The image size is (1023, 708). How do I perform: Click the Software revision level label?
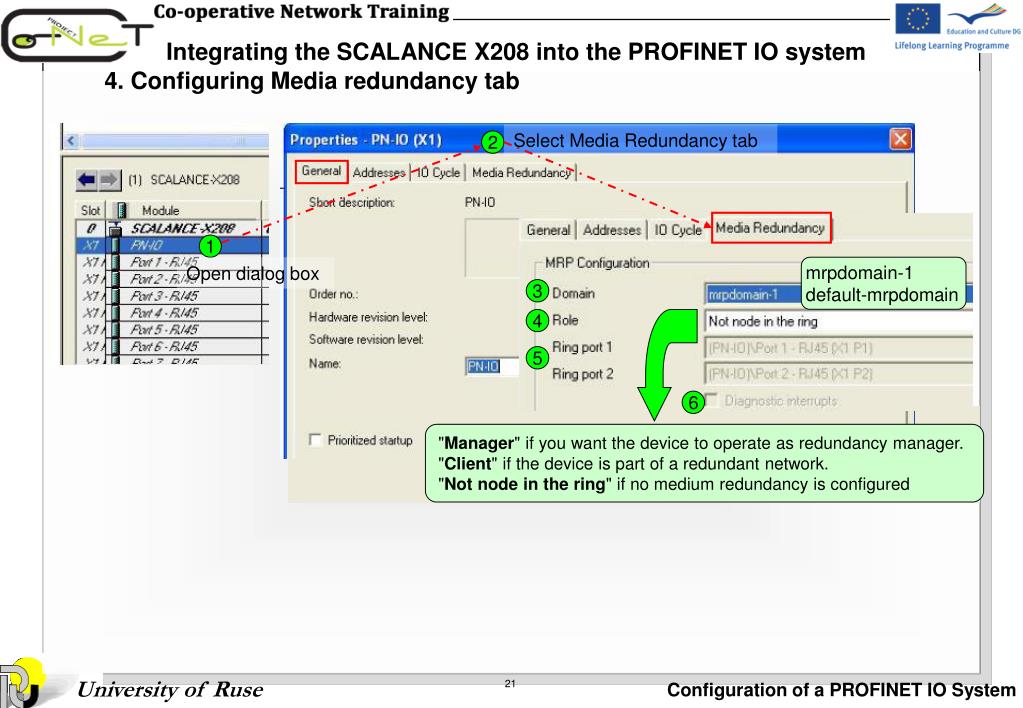coord(366,339)
